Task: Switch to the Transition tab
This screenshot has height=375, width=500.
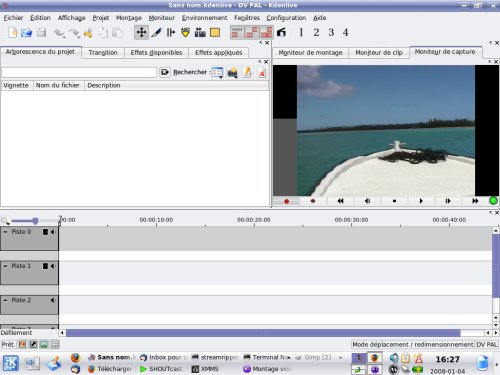Action: tap(103, 53)
